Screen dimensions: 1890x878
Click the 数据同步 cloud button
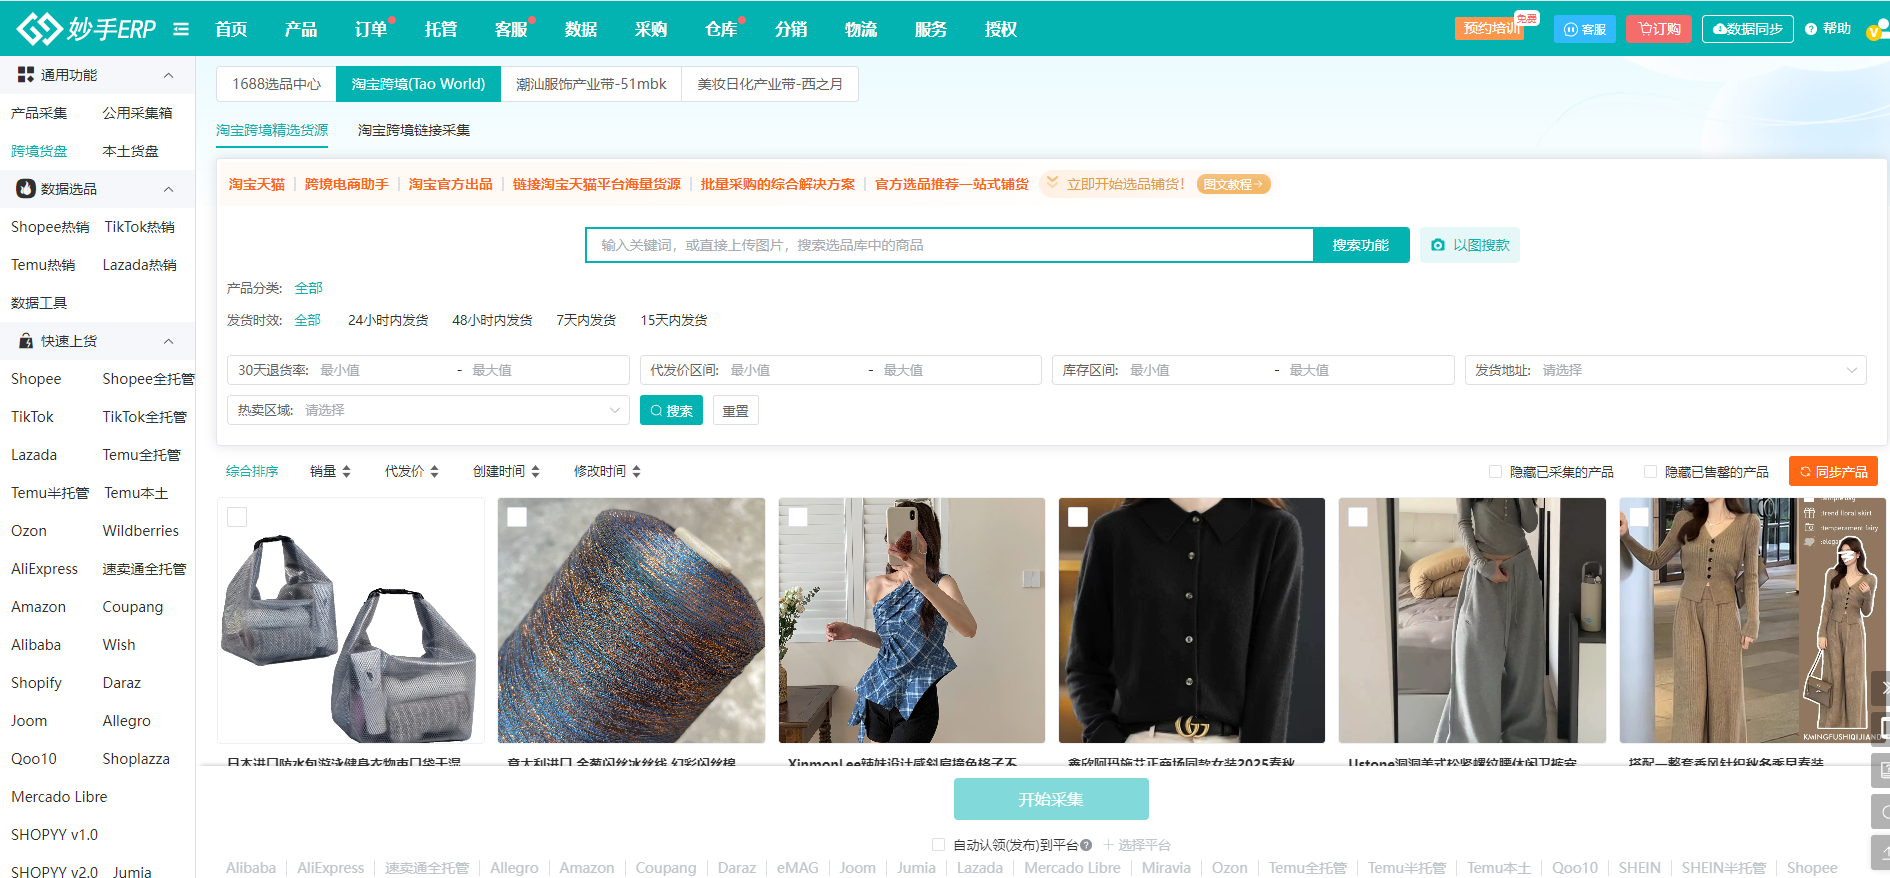[x=1747, y=29]
